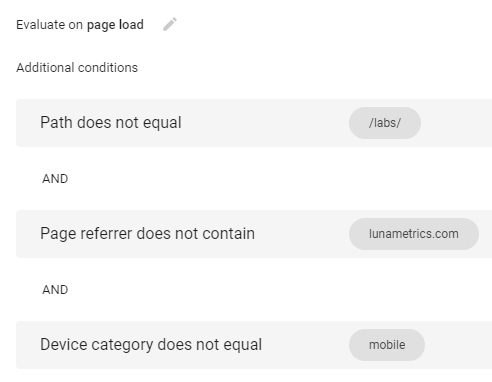Click blank space in Page referrer condition row

[x=300, y=234]
